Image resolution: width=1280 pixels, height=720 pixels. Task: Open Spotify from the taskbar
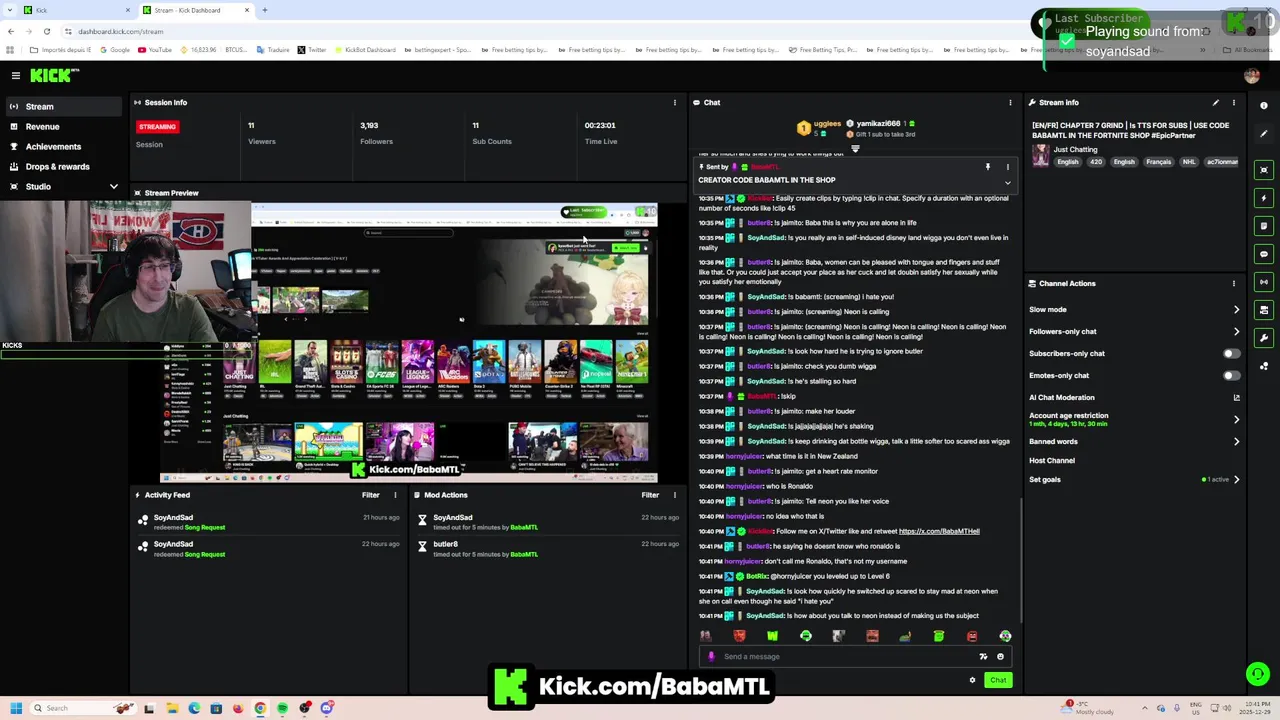282,708
